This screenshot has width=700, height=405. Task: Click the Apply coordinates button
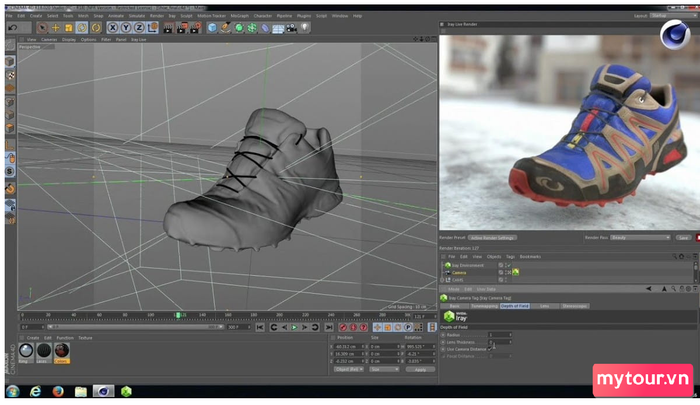420,370
